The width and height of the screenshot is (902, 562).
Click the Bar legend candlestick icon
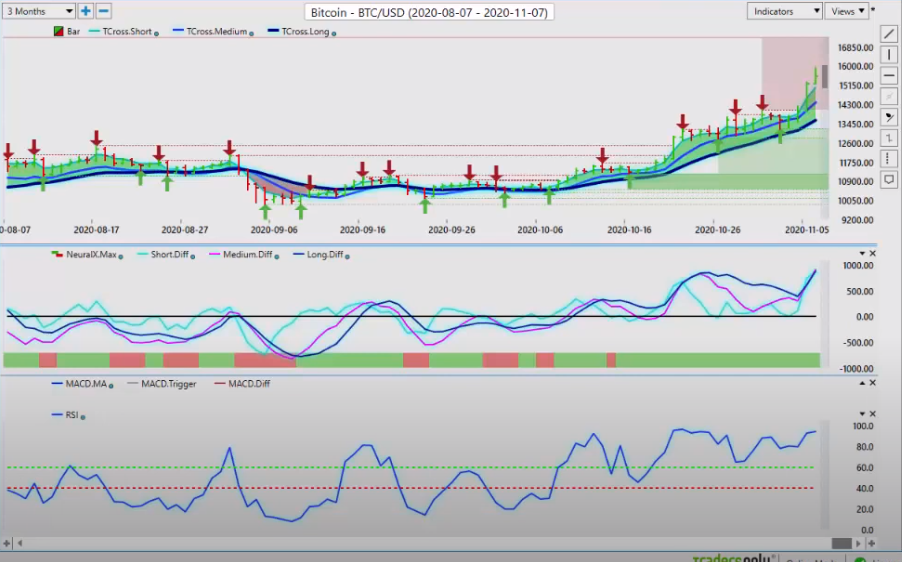tap(58, 31)
